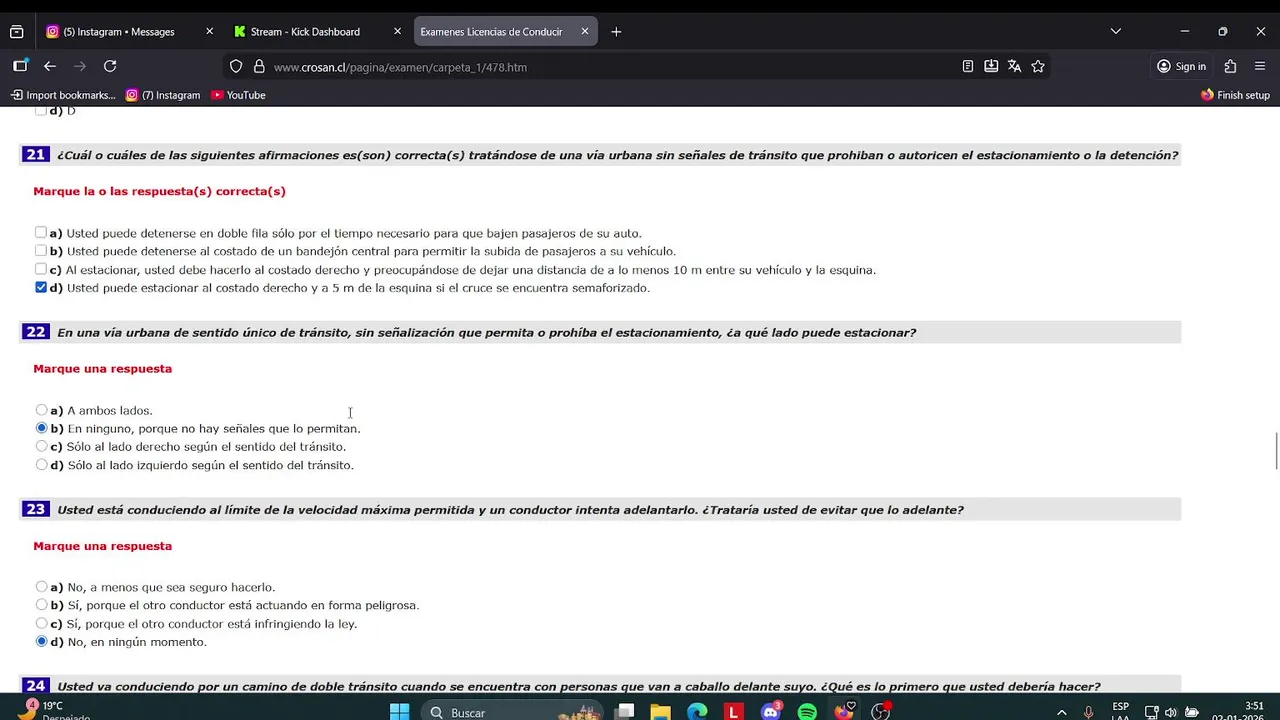1280x720 pixels.
Task: Select 'Sólo al lado izquierdo' radio
Action: (x=41, y=464)
